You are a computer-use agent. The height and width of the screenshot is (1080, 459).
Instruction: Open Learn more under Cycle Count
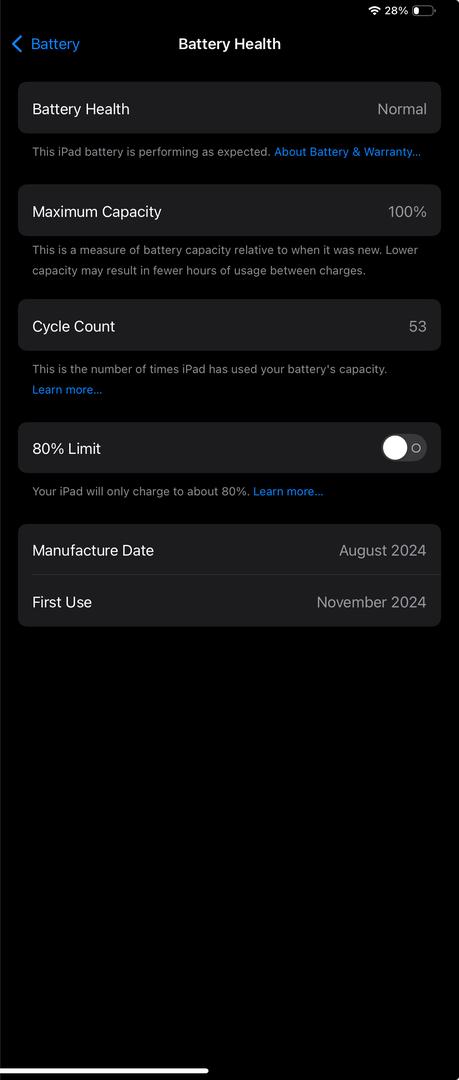pos(67,390)
